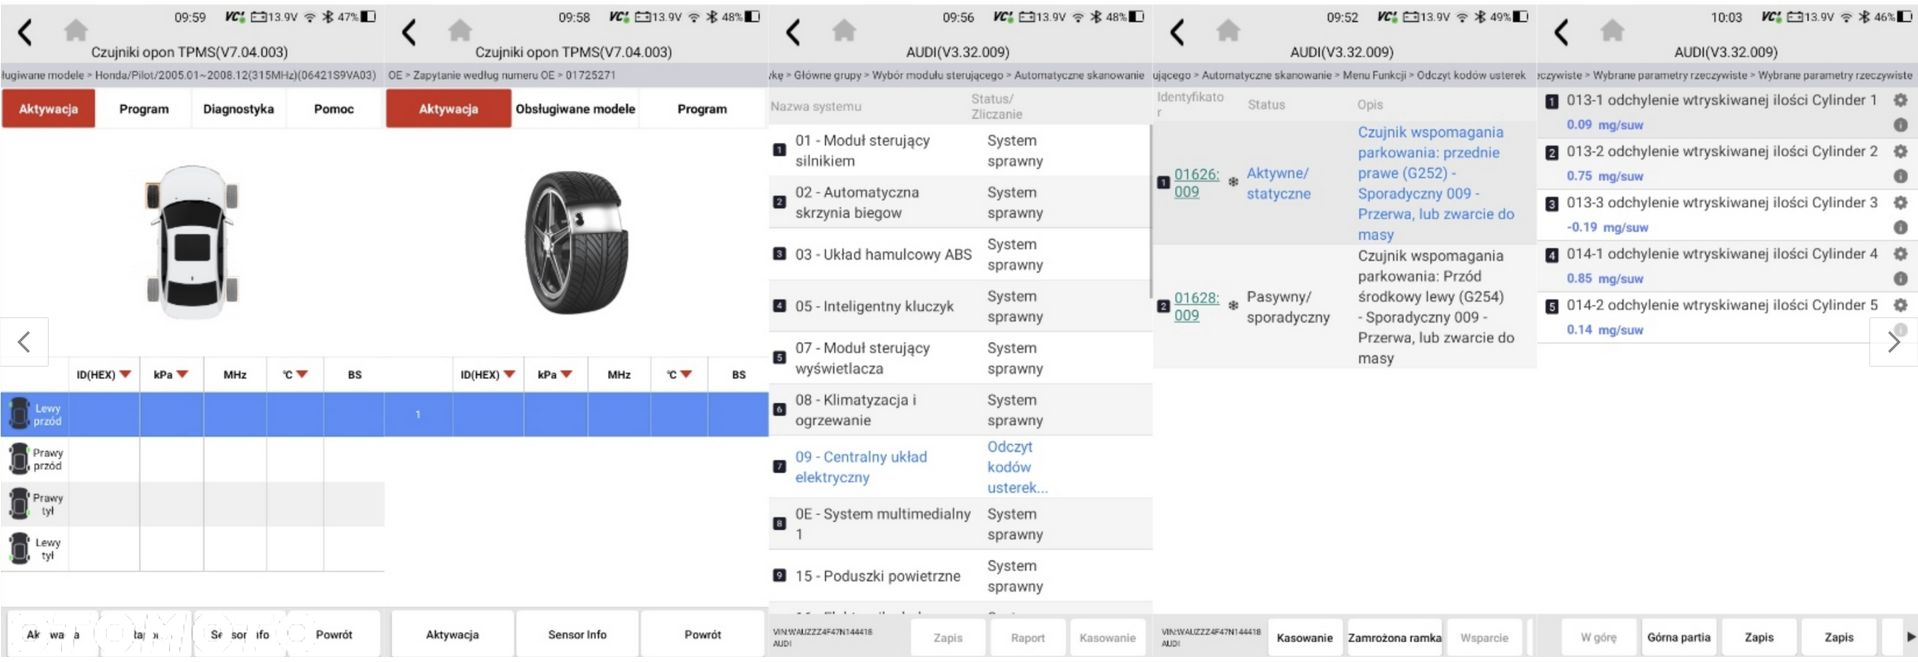
Task: Tap the home icon on the Wybrane parametry rzeczywiste screen
Action: (x=1612, y=31)
